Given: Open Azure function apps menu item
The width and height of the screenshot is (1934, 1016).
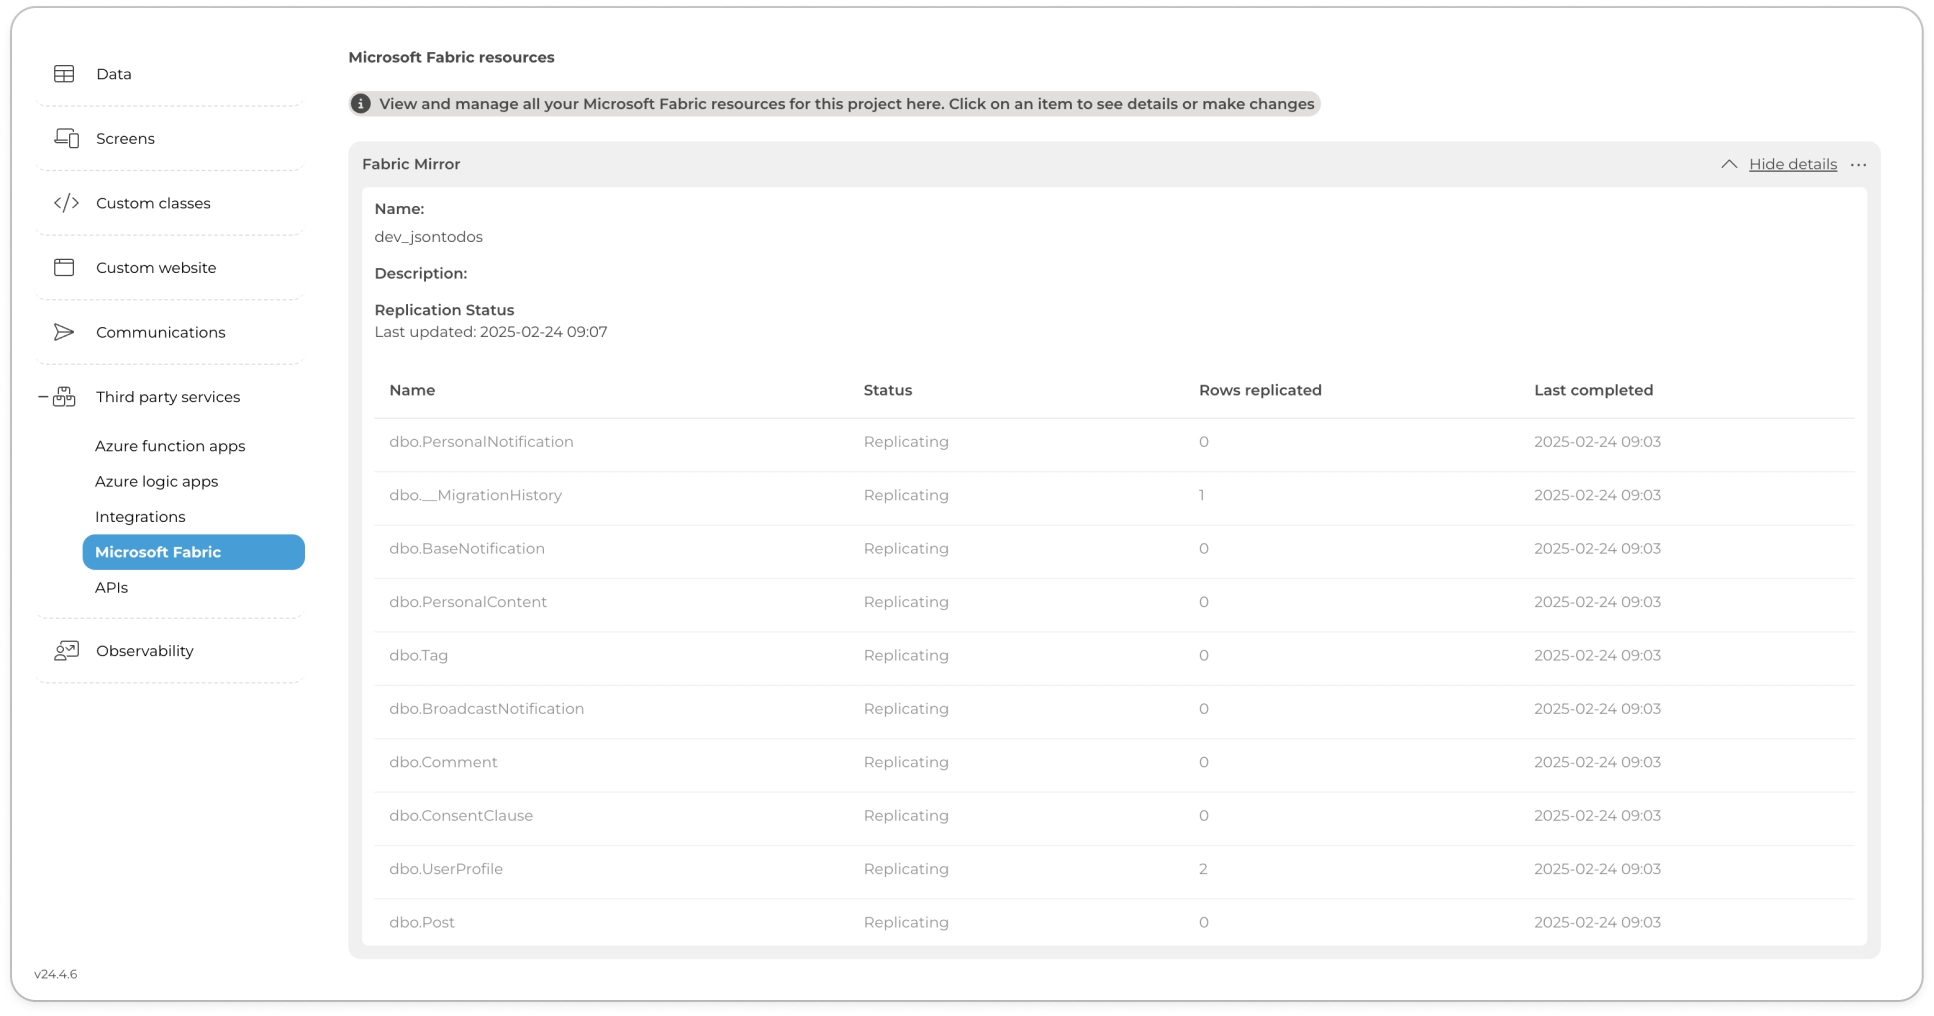Looking at the screenshot, I should [x=170, y=446].
